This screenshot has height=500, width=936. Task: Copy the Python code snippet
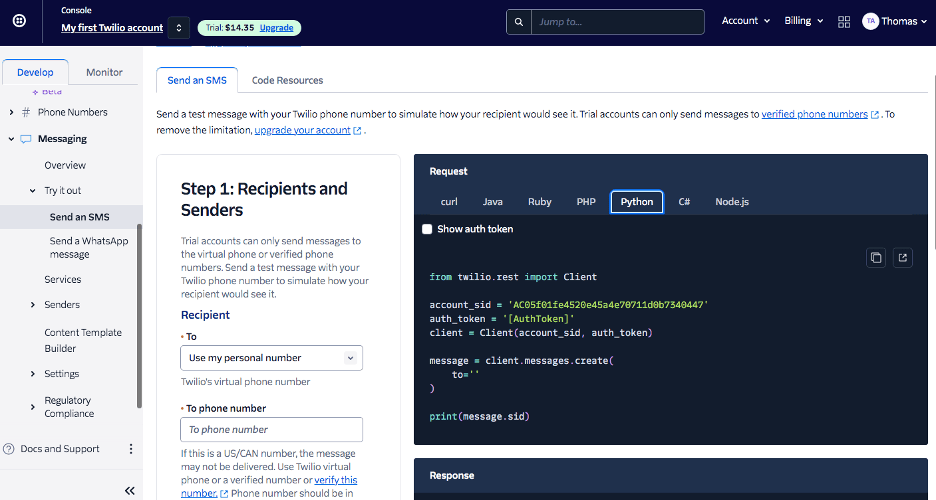(x=876, y=258)
